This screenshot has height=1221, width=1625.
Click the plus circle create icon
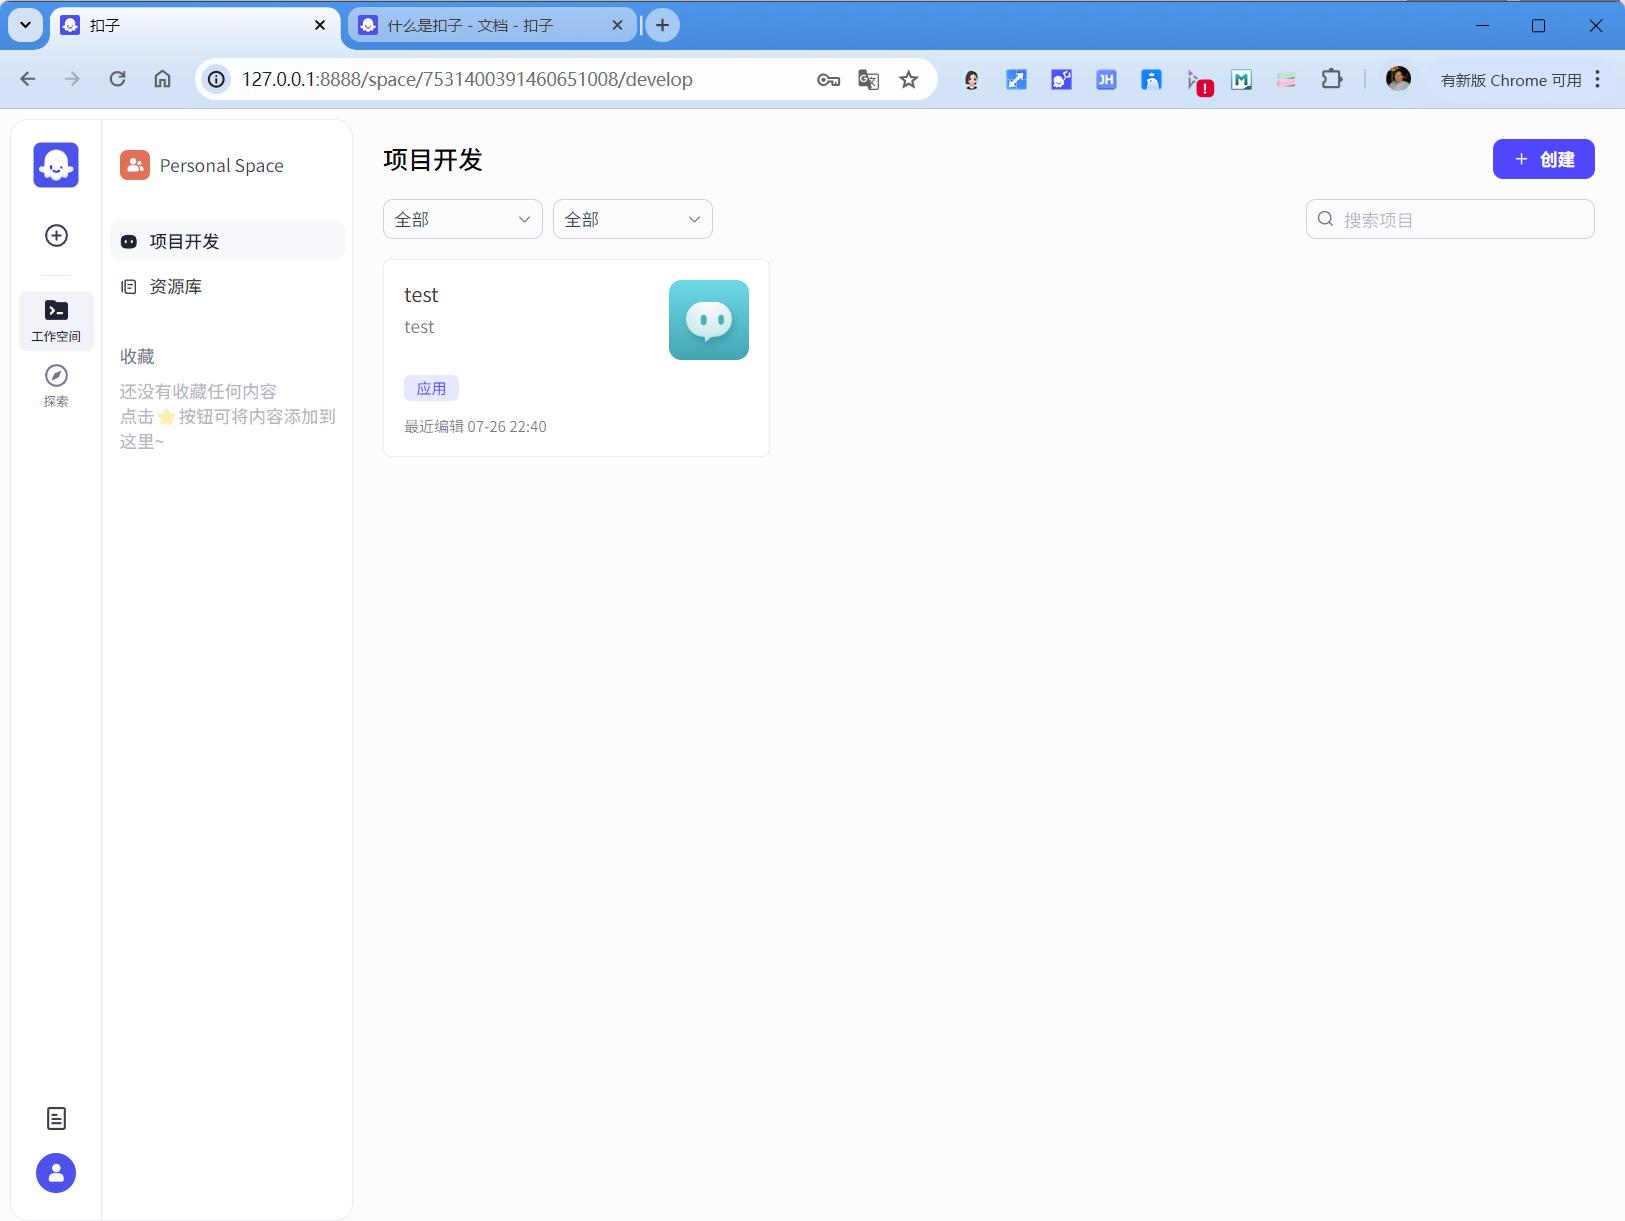57,235
